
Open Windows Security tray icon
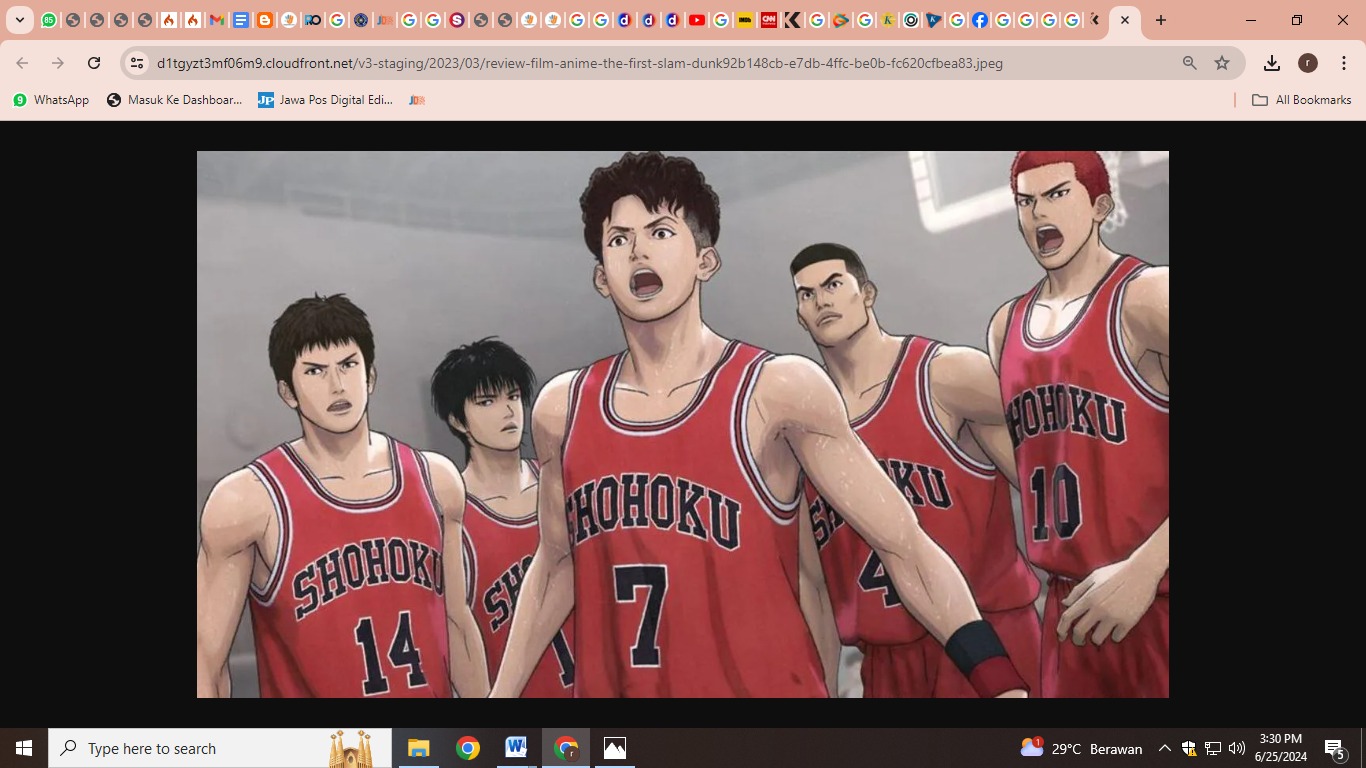pyautogui.click(x=1189, y=748)
